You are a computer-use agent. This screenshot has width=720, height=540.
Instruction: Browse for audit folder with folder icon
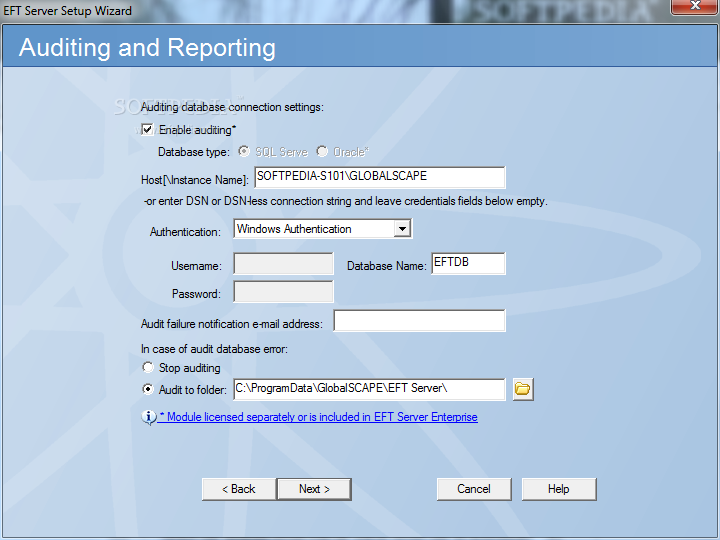coord(523,389)
